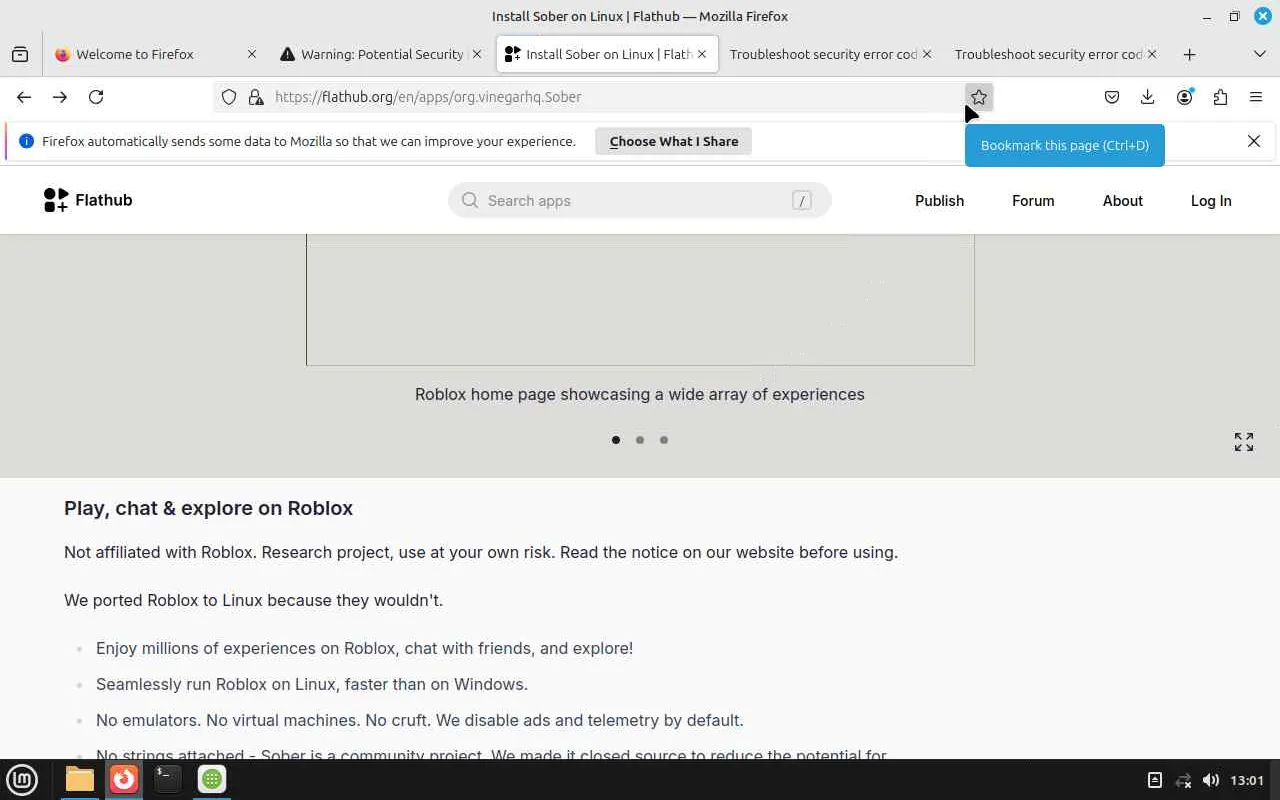1280x800 pixels.
Task: Launch the Terminal from the taskbar
Action: tap(168, 779)
